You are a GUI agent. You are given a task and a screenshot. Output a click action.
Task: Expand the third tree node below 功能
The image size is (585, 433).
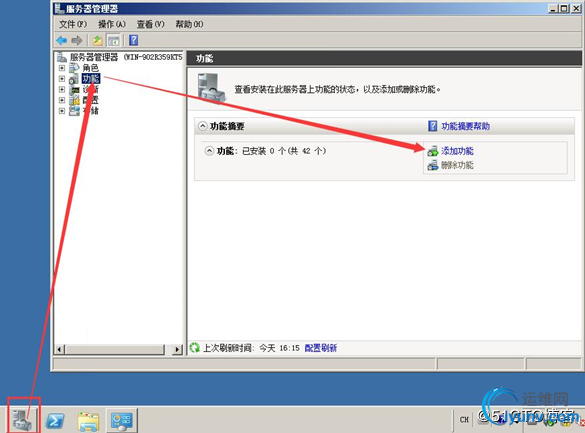click(62, 90)
